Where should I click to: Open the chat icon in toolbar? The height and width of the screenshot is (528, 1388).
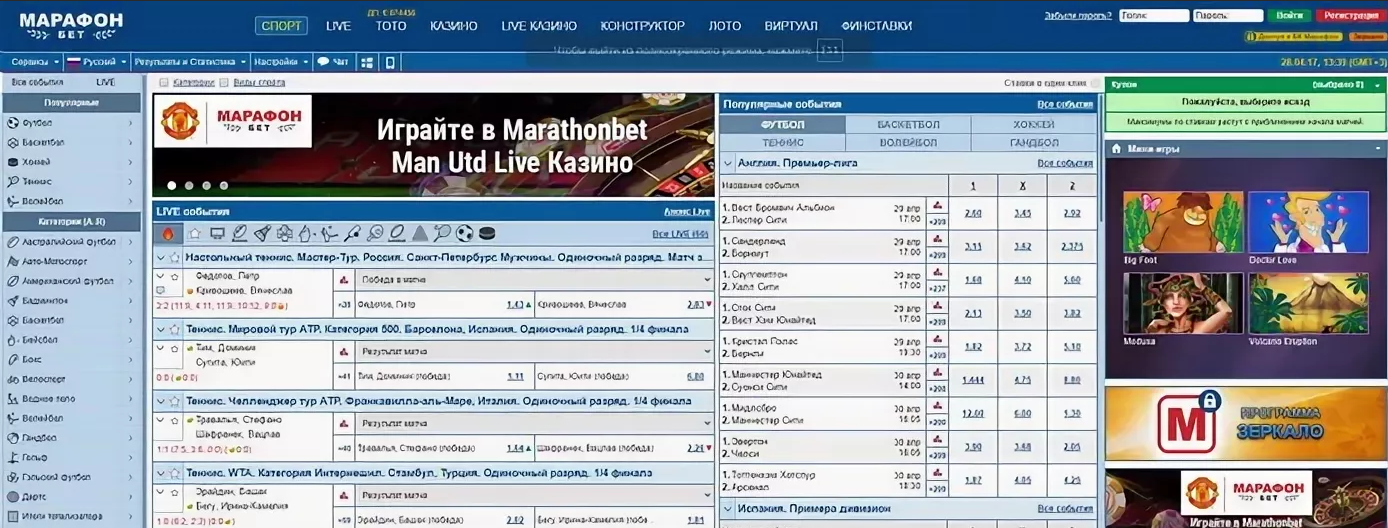[323, 62]
